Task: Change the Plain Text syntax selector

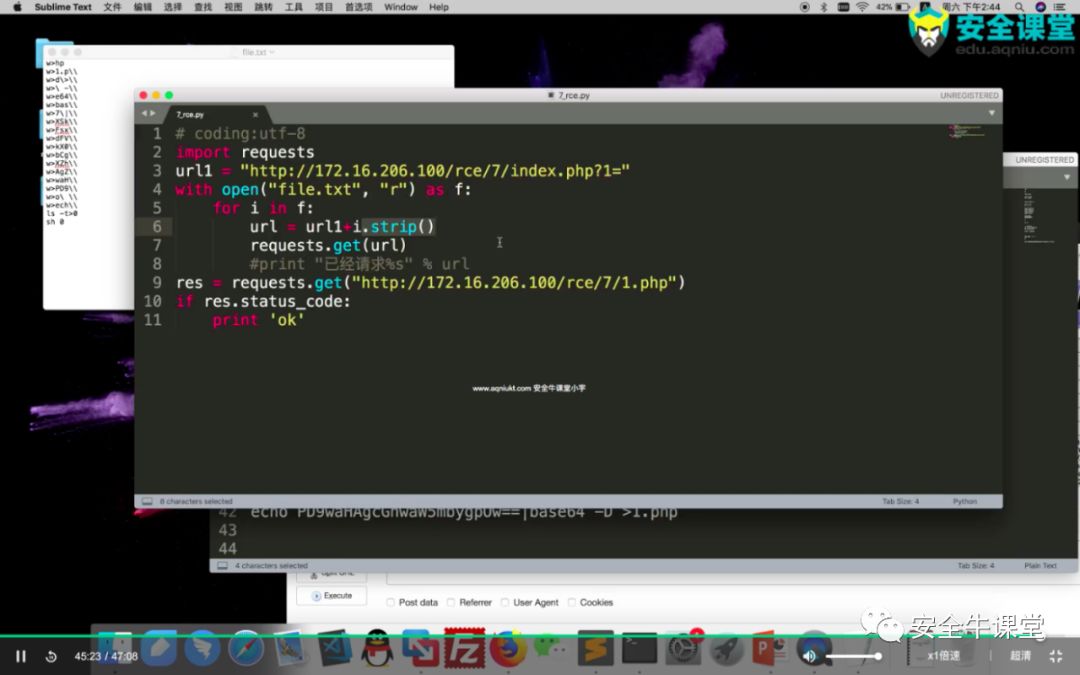Action: click(1040, 565)
